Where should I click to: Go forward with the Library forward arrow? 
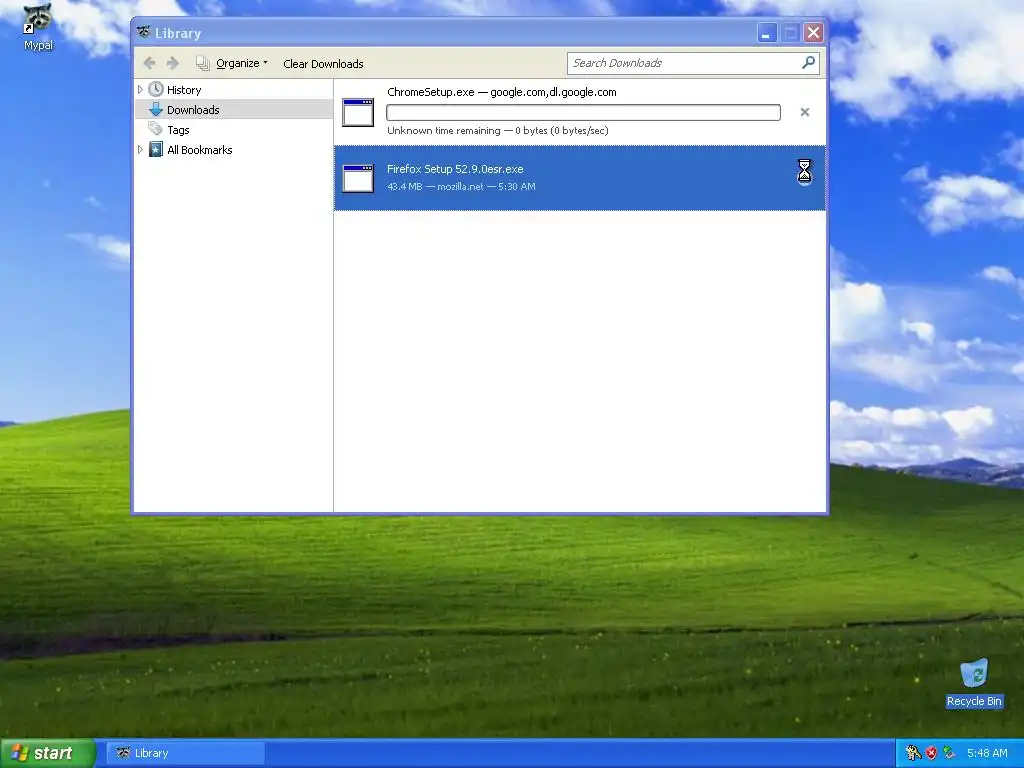pyautogui.click(x=172, y=63)
